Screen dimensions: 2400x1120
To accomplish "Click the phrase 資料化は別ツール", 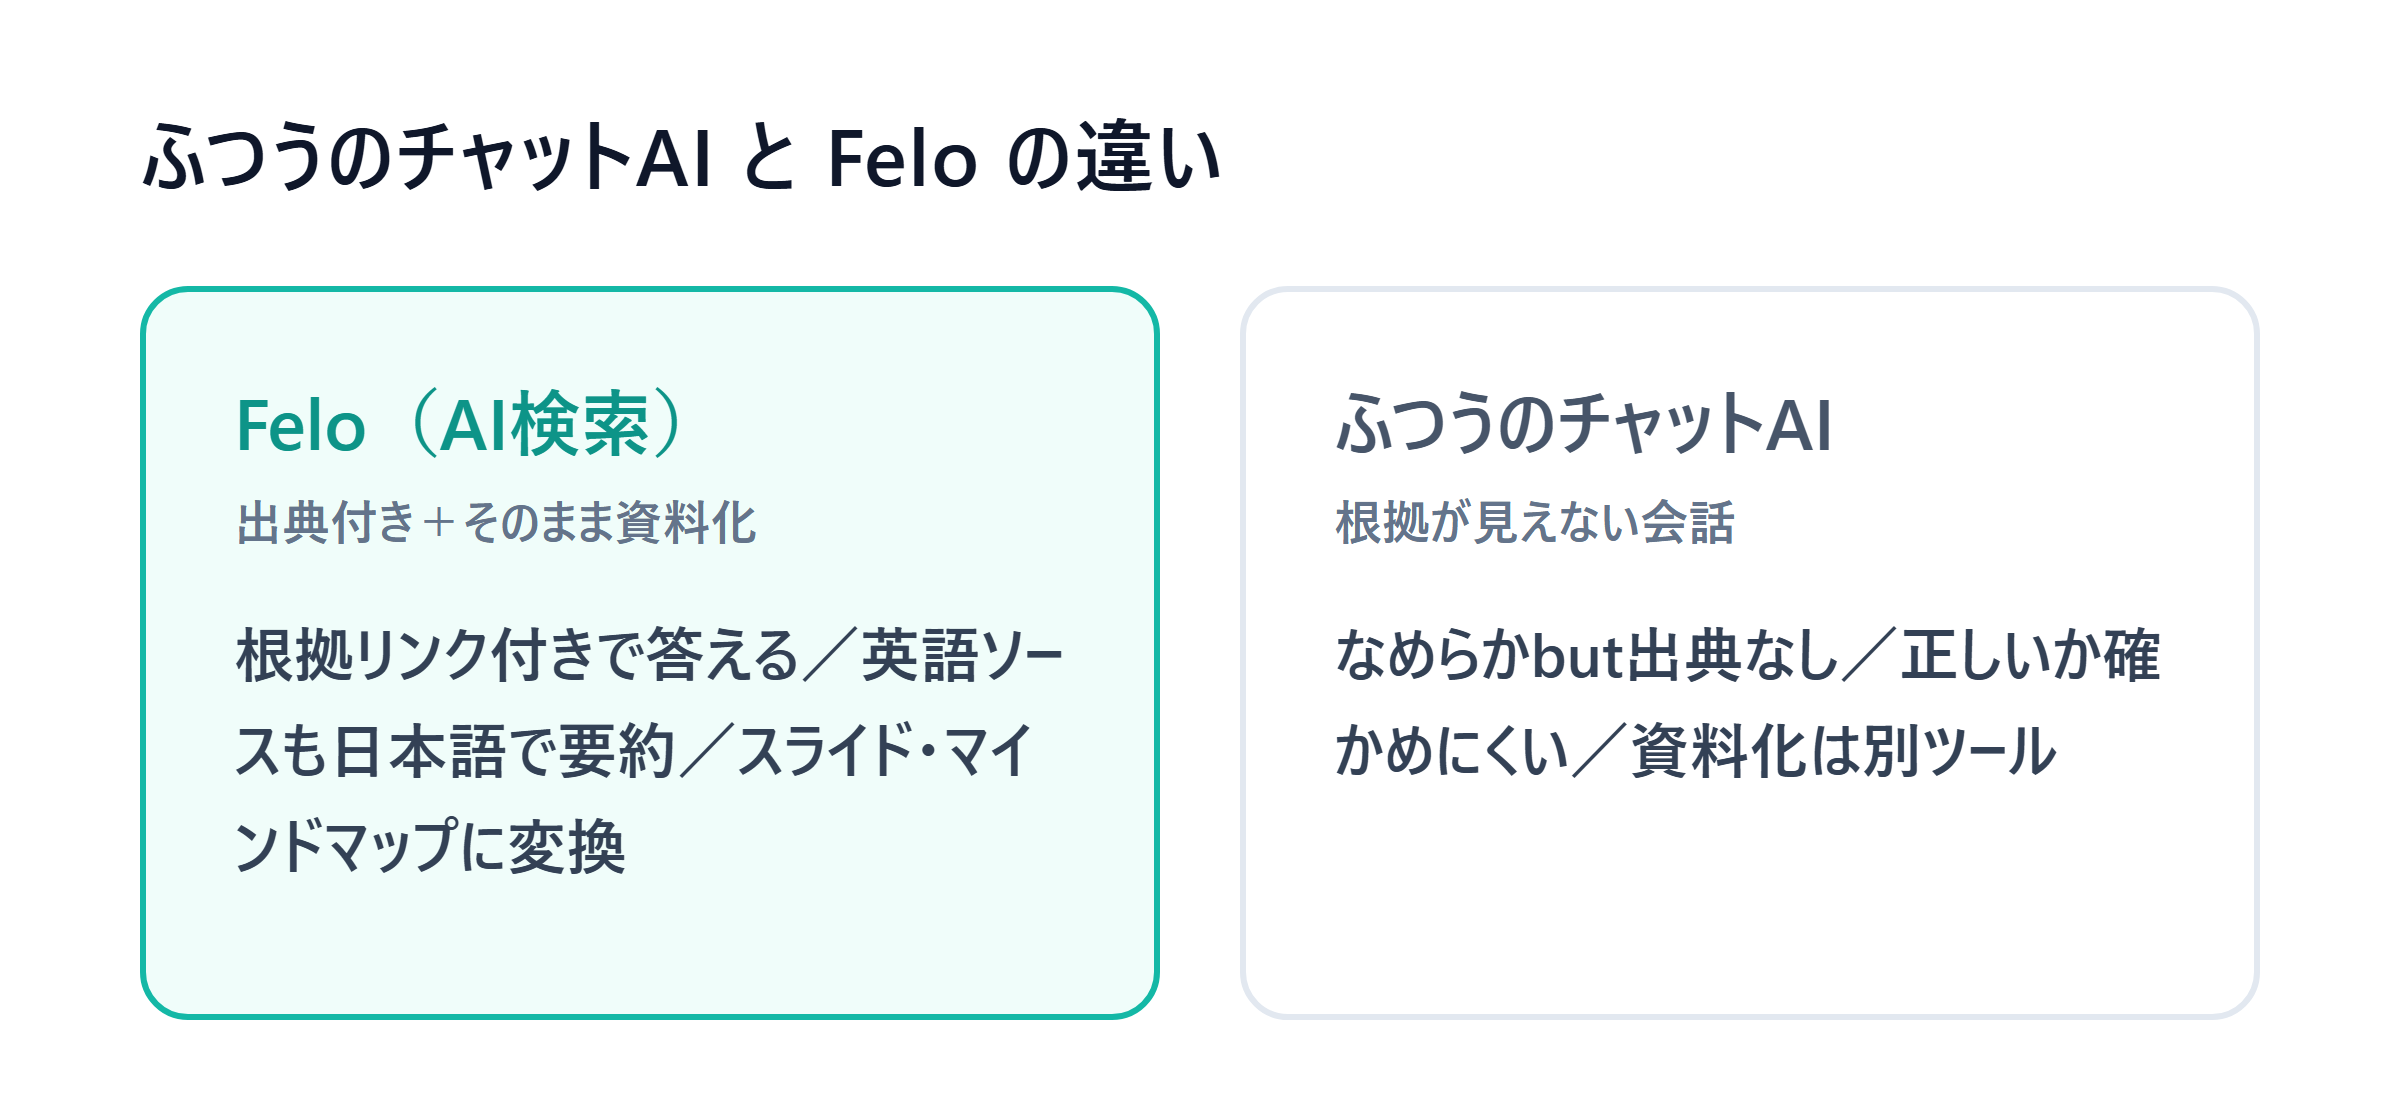I will point(1843,752).
